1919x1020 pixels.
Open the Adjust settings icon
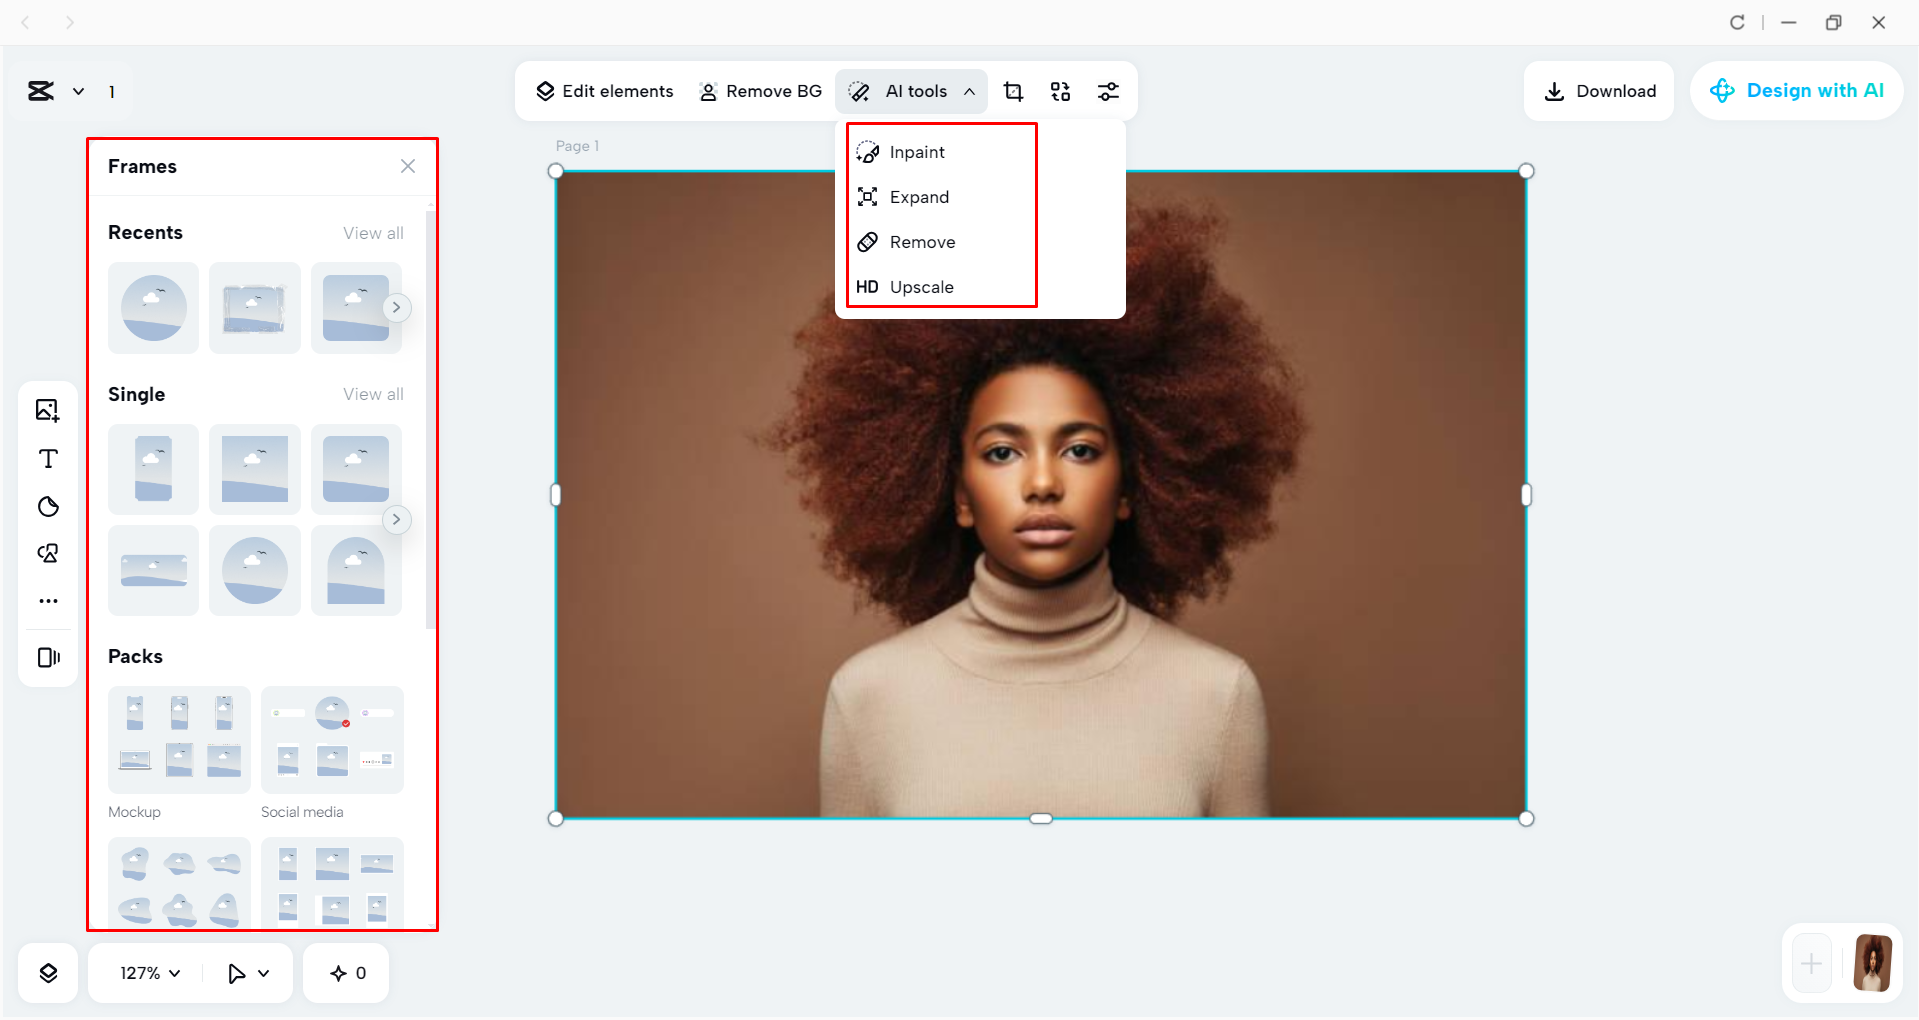pos(1108,91)
